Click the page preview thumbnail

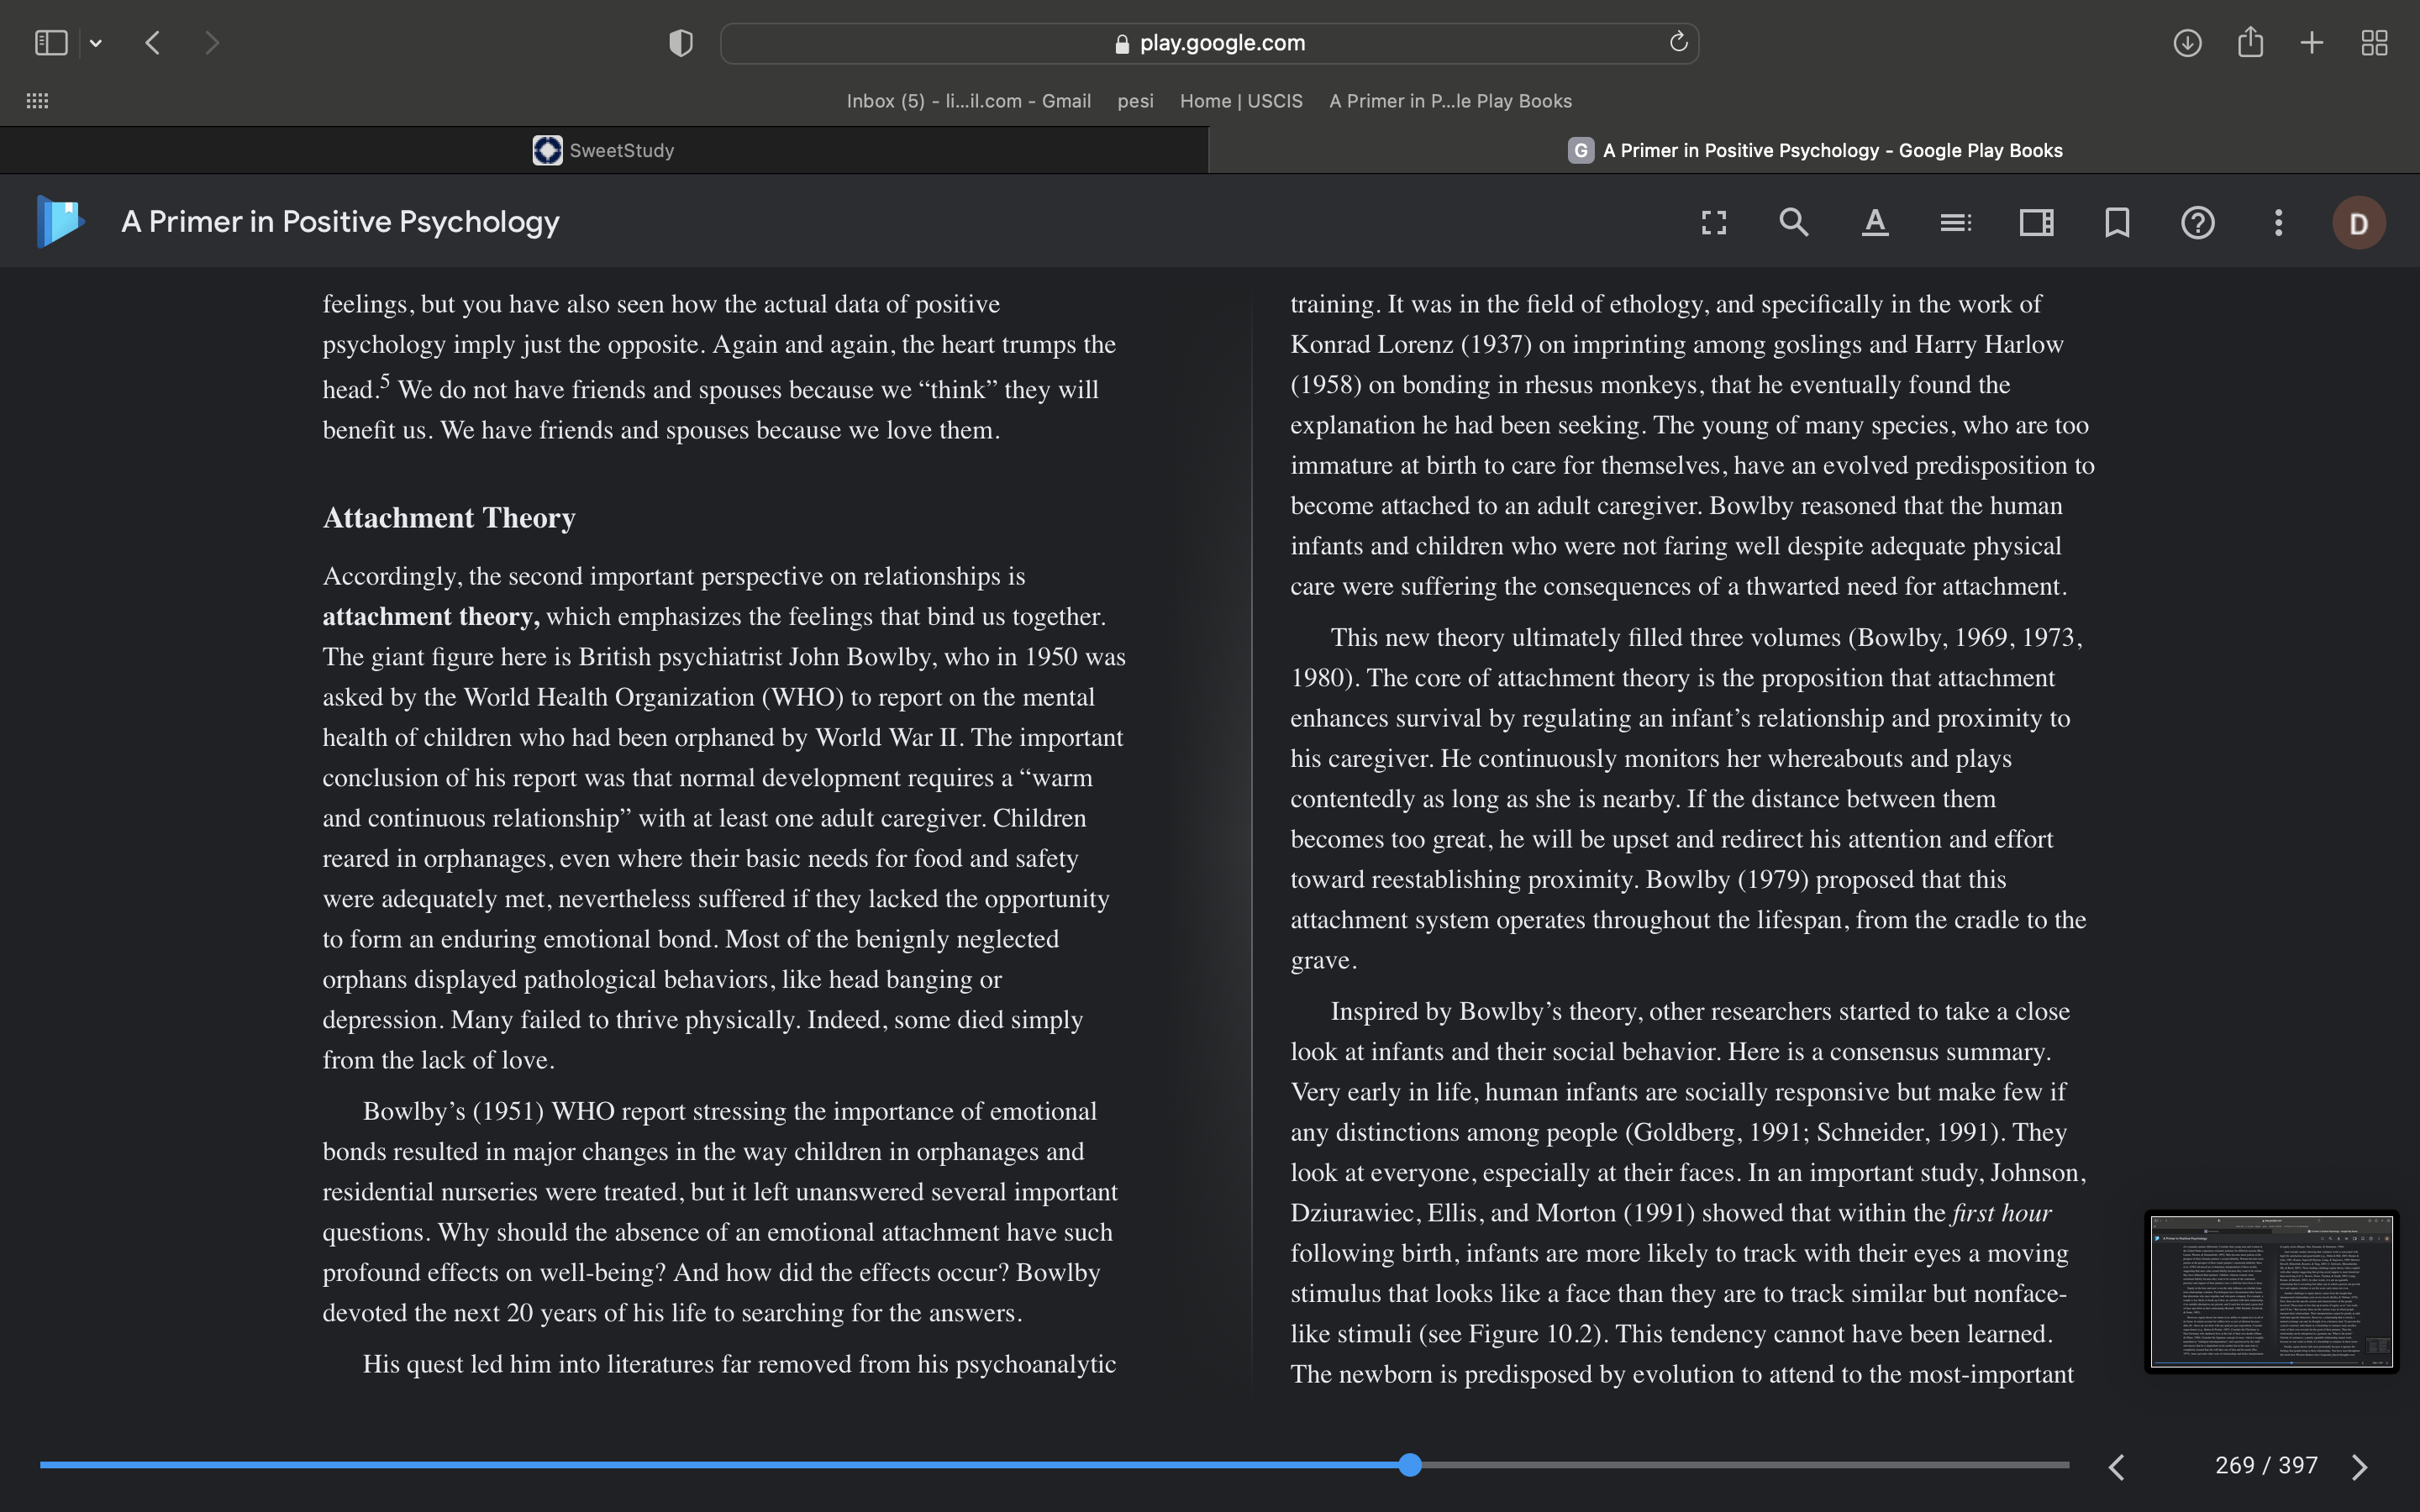coord(2271,1291)
